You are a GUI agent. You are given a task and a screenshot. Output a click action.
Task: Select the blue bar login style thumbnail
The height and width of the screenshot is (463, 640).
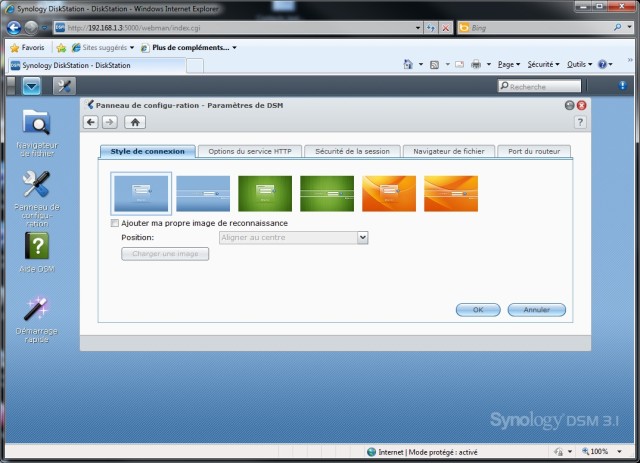click(x=203, y=194)
